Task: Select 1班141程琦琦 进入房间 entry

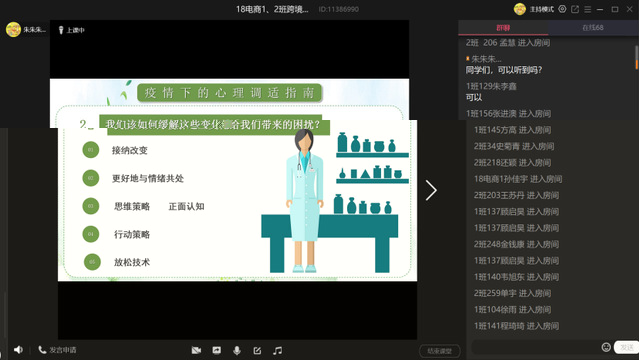Action: pos(516,326)
